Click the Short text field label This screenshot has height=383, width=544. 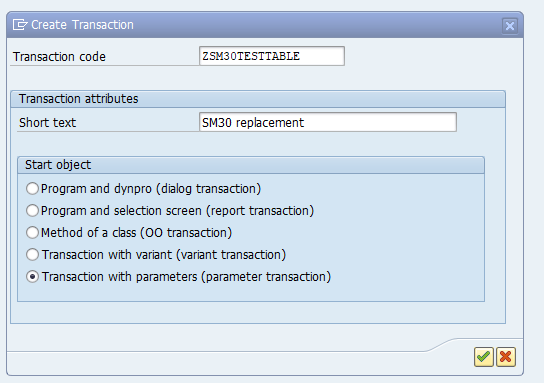(x=48, y=122)
